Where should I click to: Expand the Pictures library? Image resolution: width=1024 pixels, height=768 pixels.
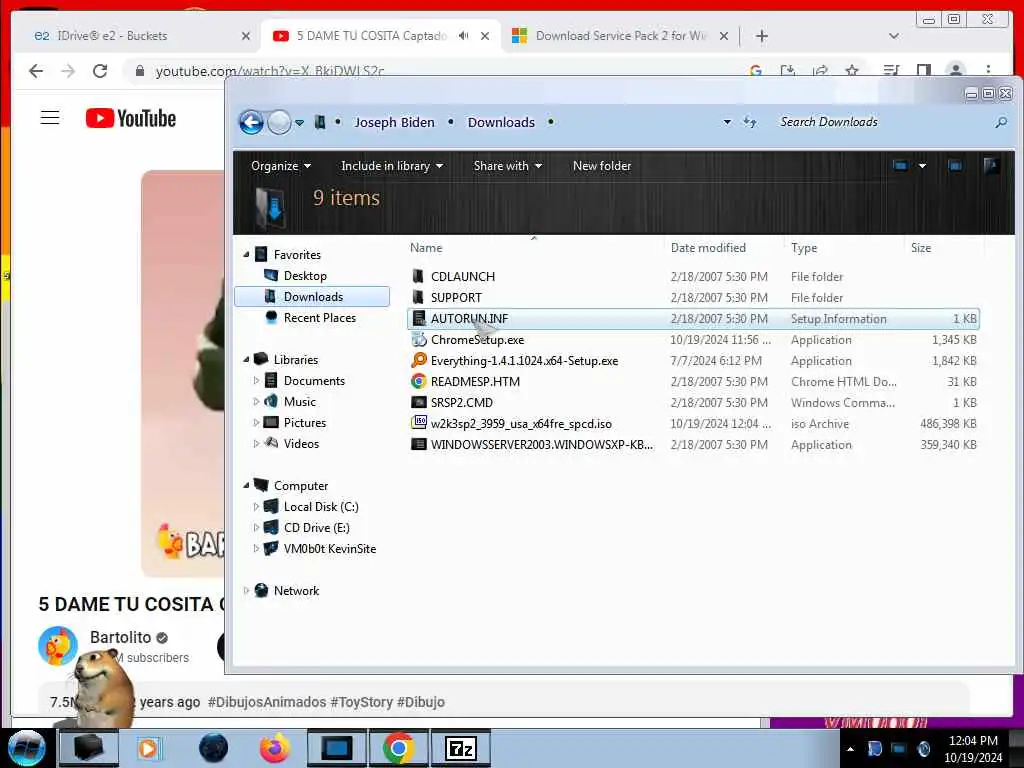coord(256,422)
